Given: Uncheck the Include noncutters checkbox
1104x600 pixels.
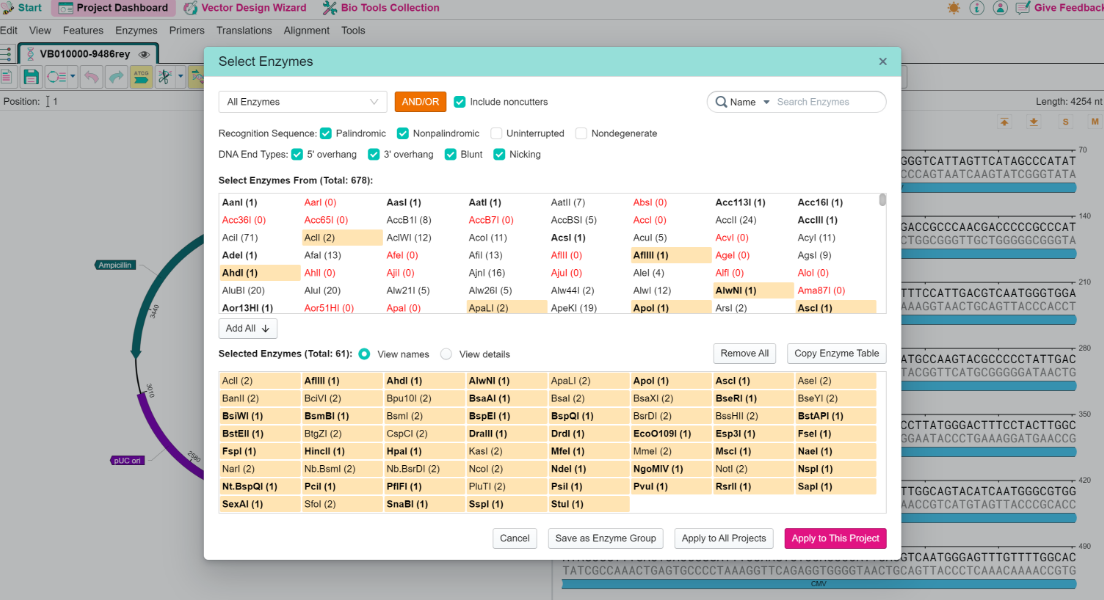Looking at the screenshot, I should point(460,102).
